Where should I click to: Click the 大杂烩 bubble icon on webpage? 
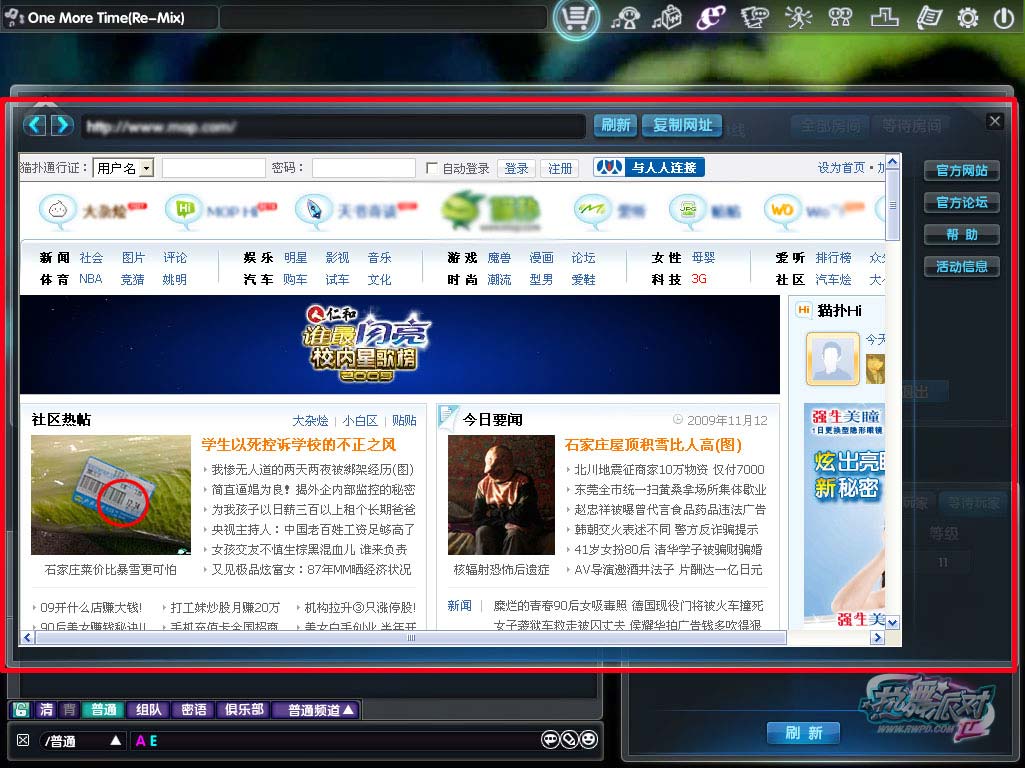(57, 210)
